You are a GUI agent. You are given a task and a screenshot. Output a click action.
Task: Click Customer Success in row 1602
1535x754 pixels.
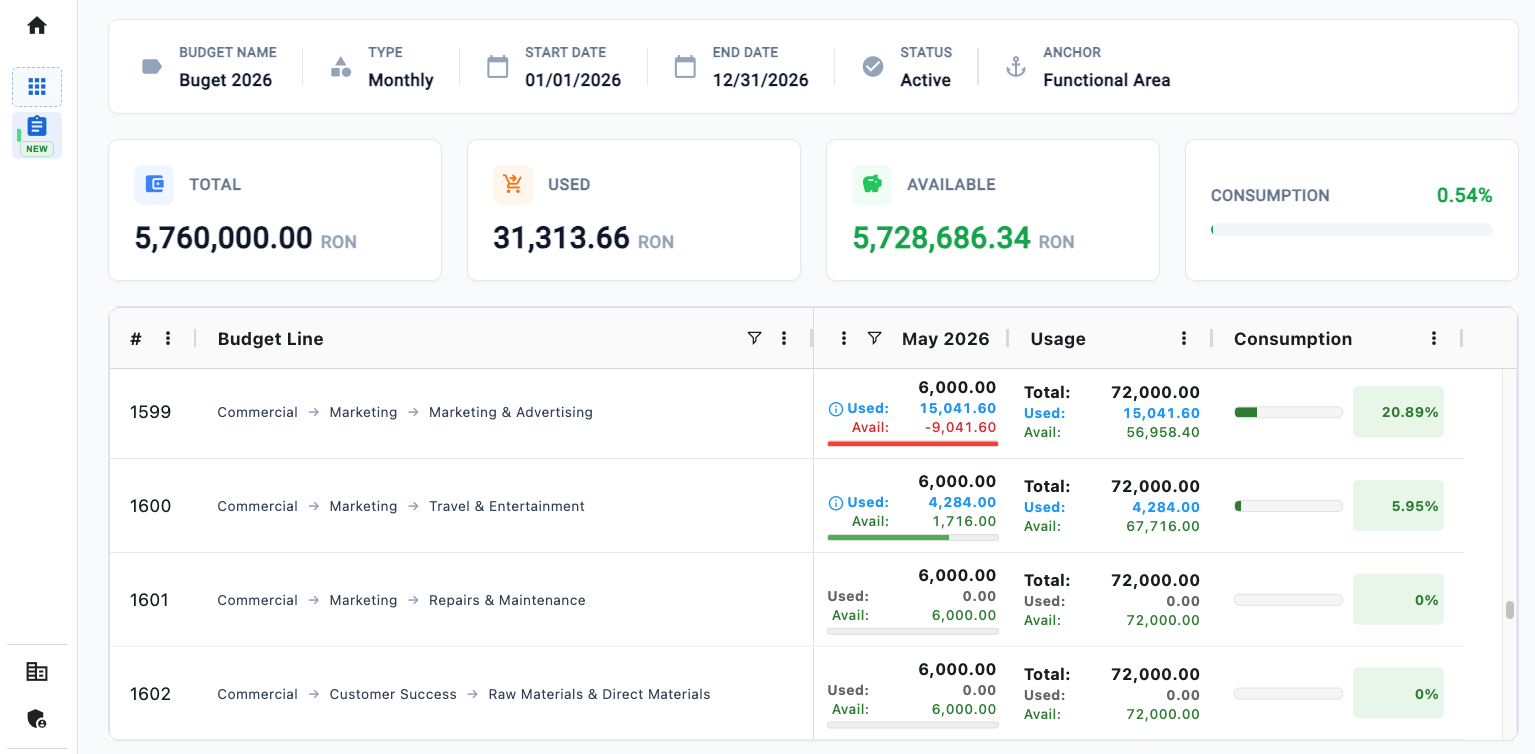393,694
